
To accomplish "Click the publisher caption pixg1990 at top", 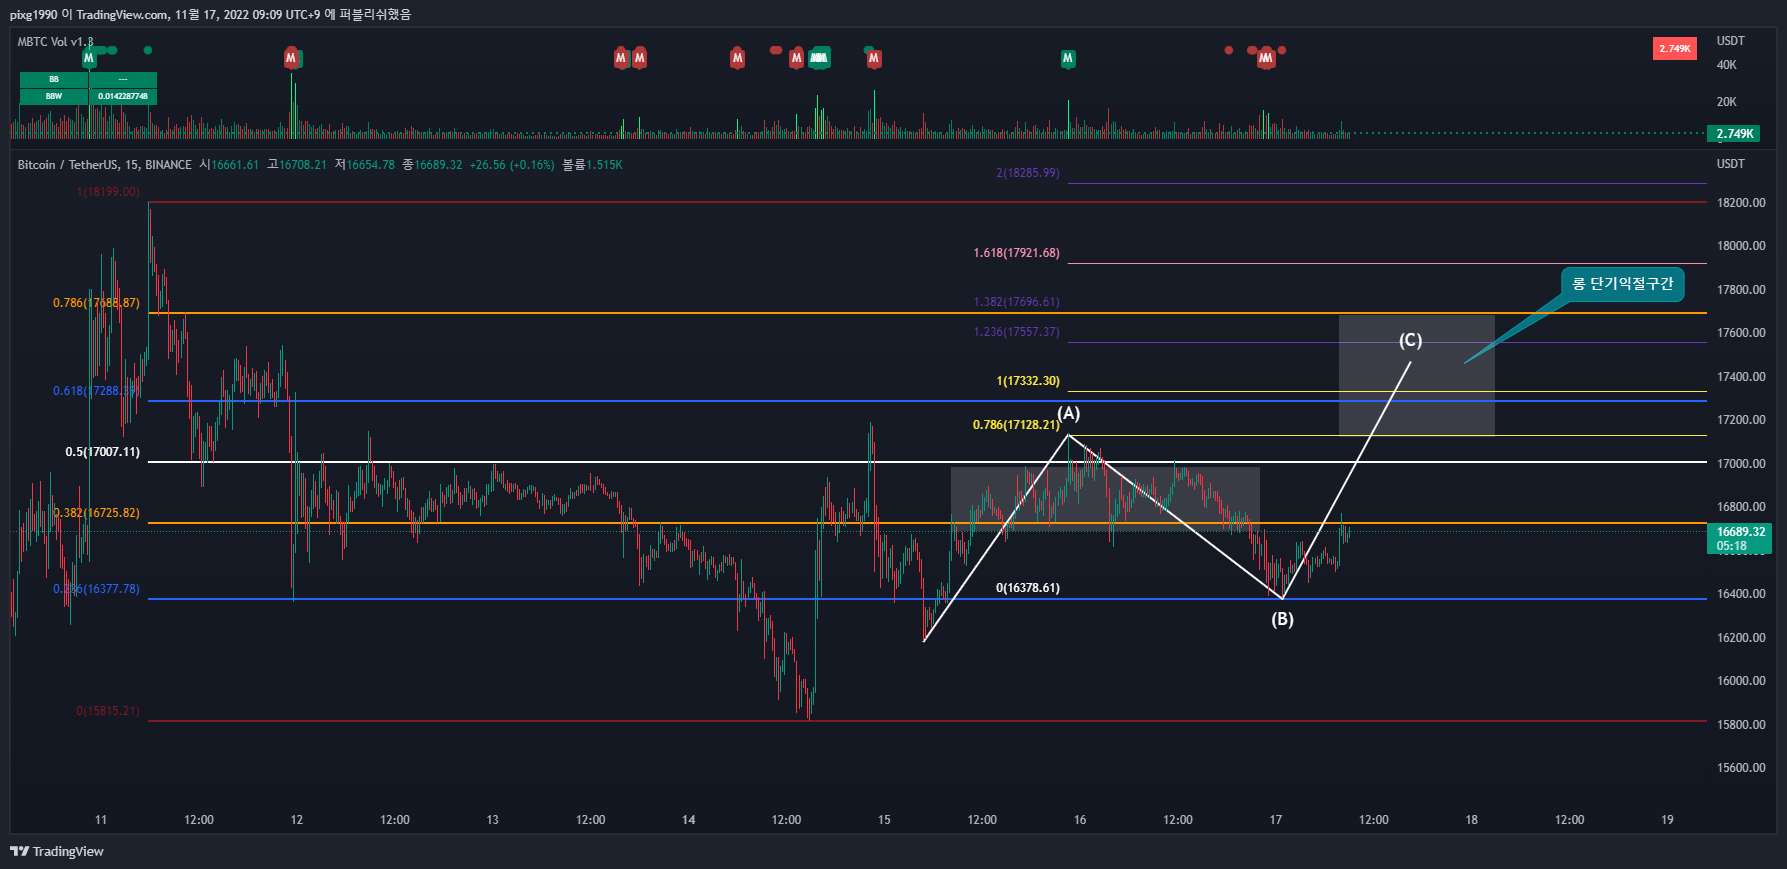I will 210,14.
